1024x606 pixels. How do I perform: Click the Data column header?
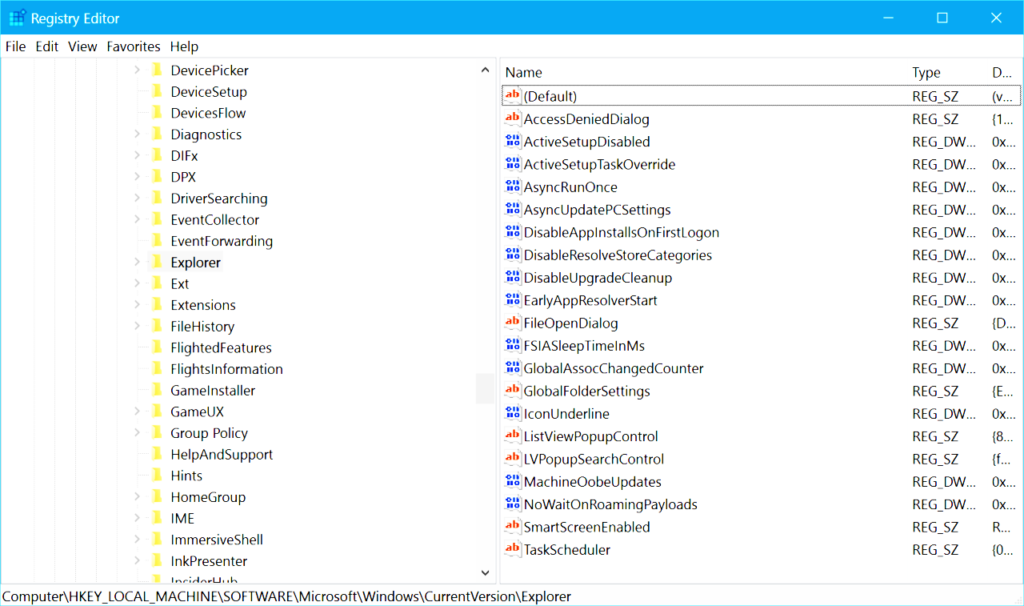tap(1004, 72)
